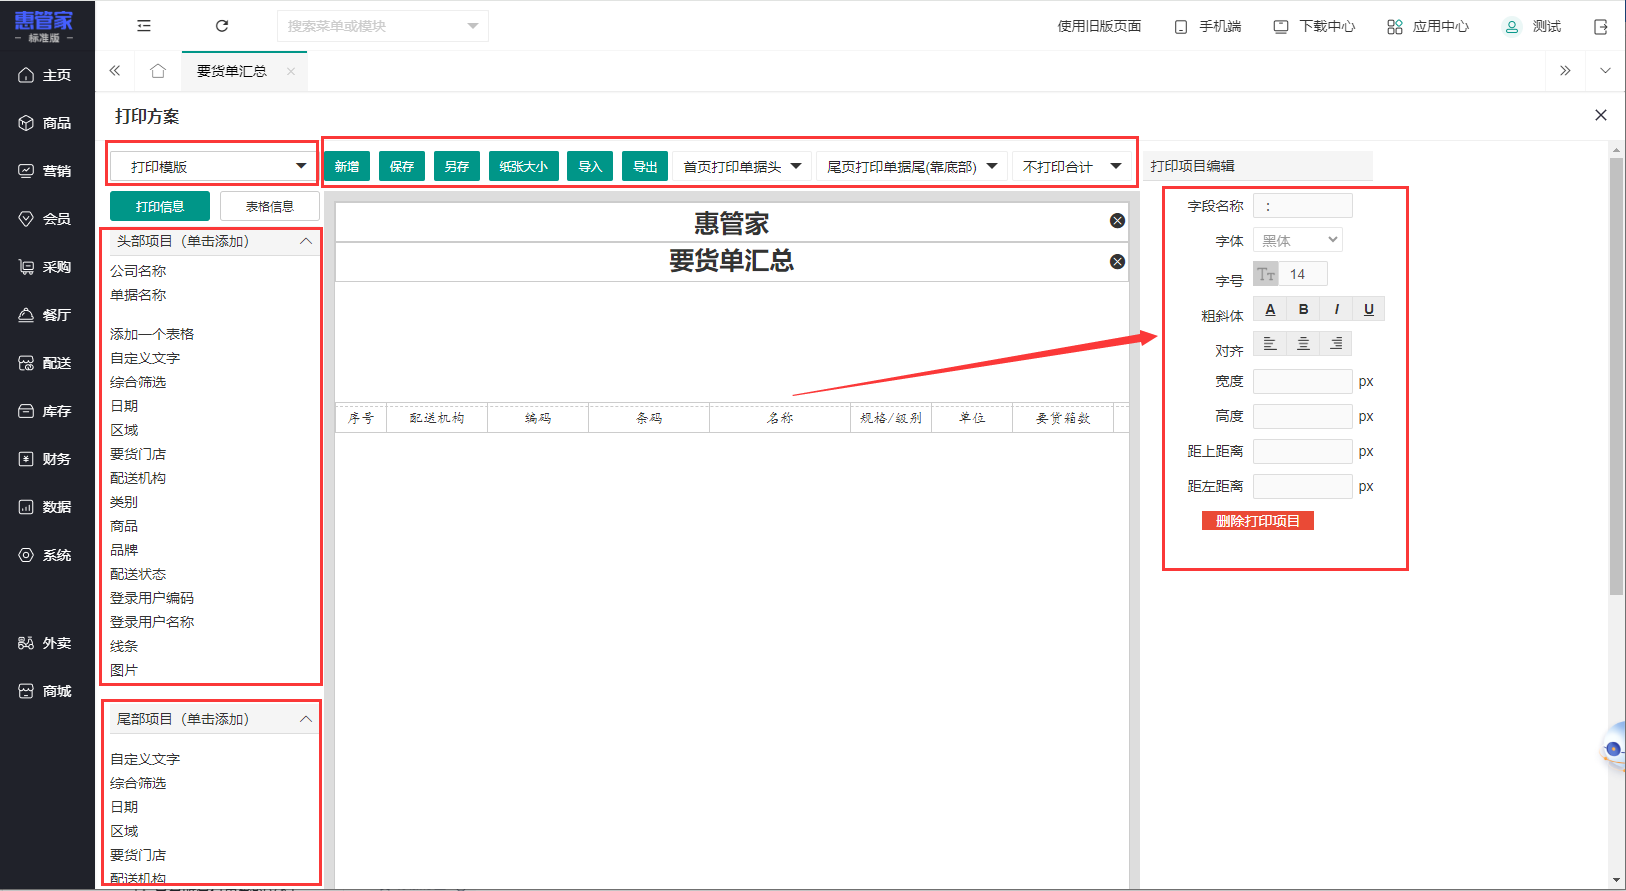Apply underlined A font style
This screenshot has width=1626, height=891.
(x=1270, y=309)
